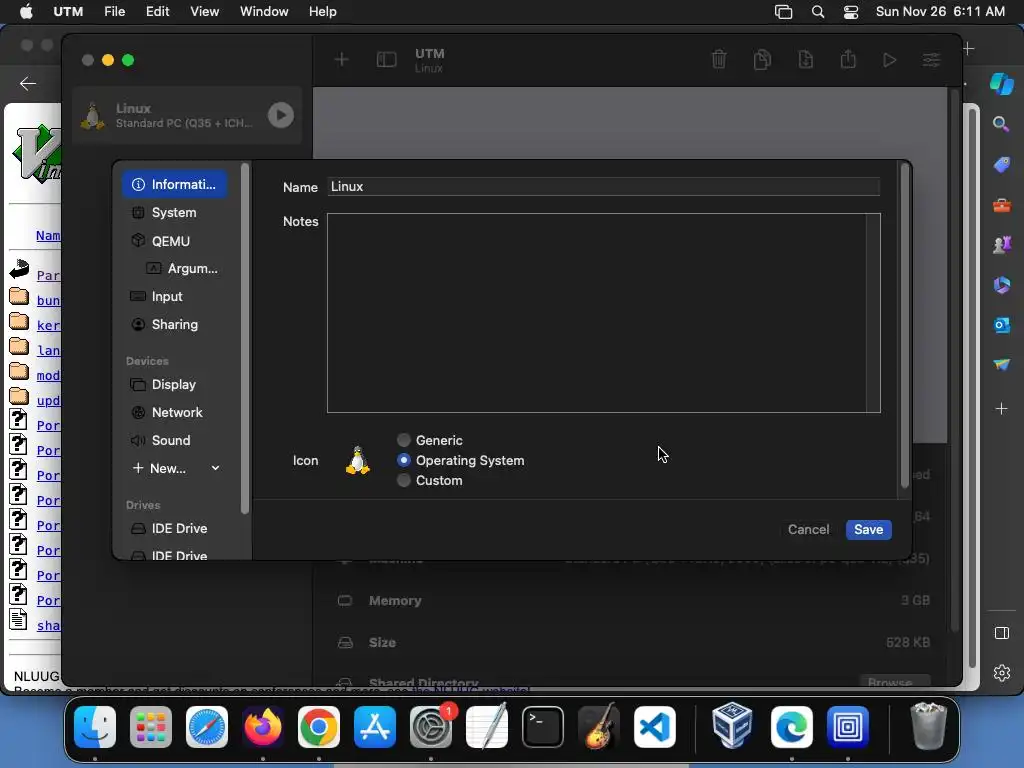This screenshot has height=768, width=1024.
Task: Click the browser back arrow
Action: point(28,84)
